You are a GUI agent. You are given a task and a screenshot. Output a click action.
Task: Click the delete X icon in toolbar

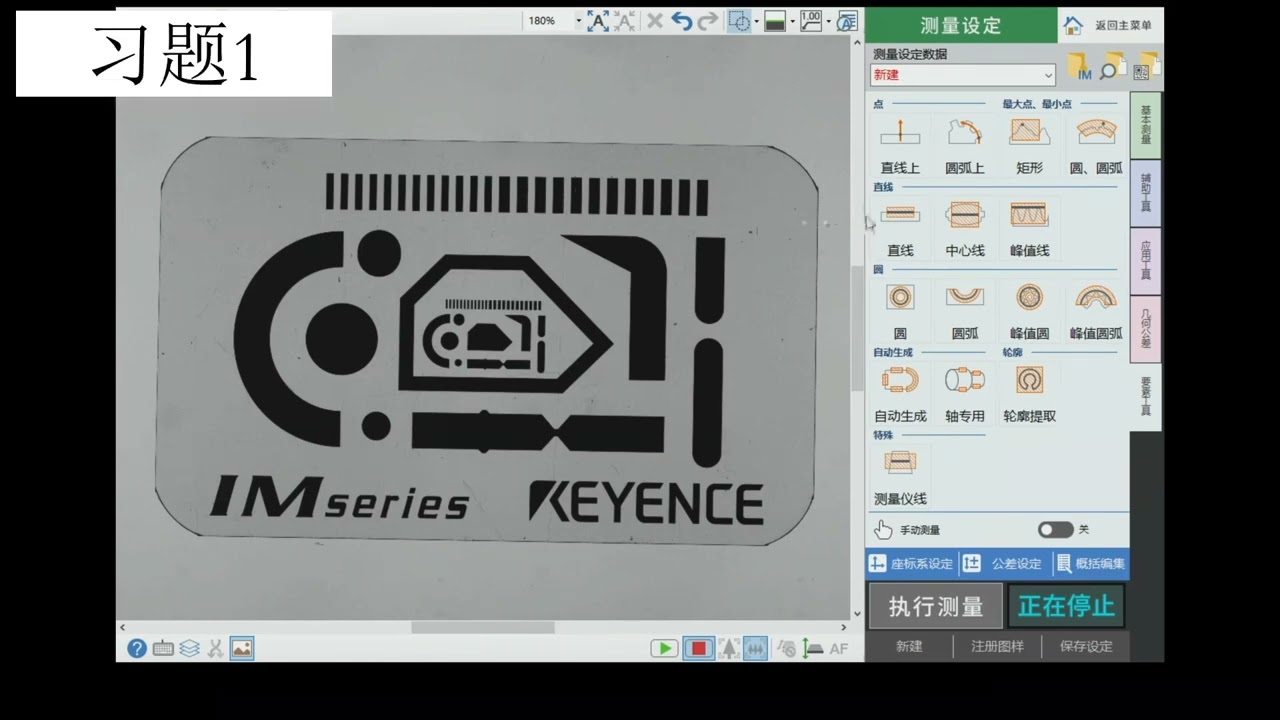(x=655, y=20)
